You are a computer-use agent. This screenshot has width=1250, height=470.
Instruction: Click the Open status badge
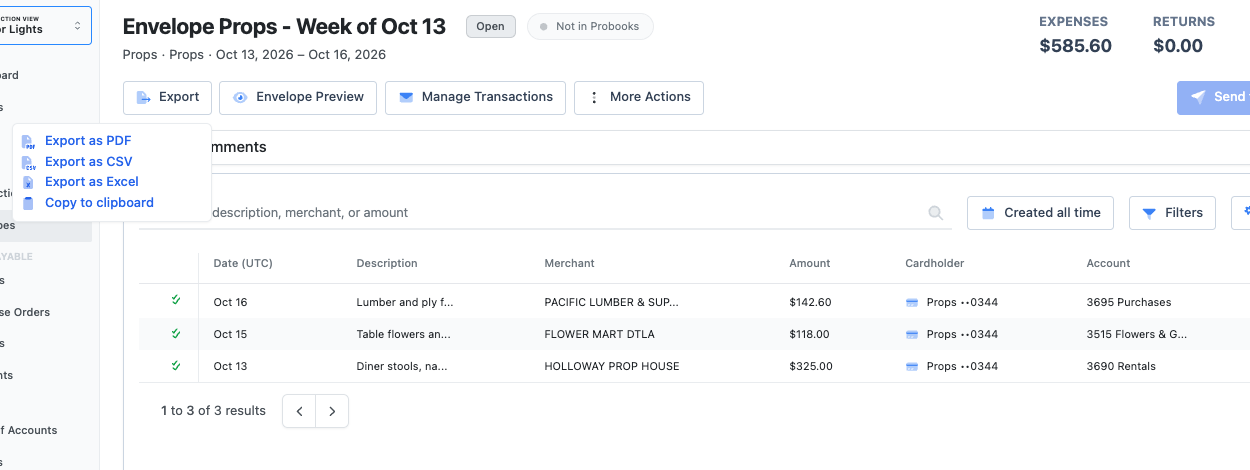[x=490, y=27]
